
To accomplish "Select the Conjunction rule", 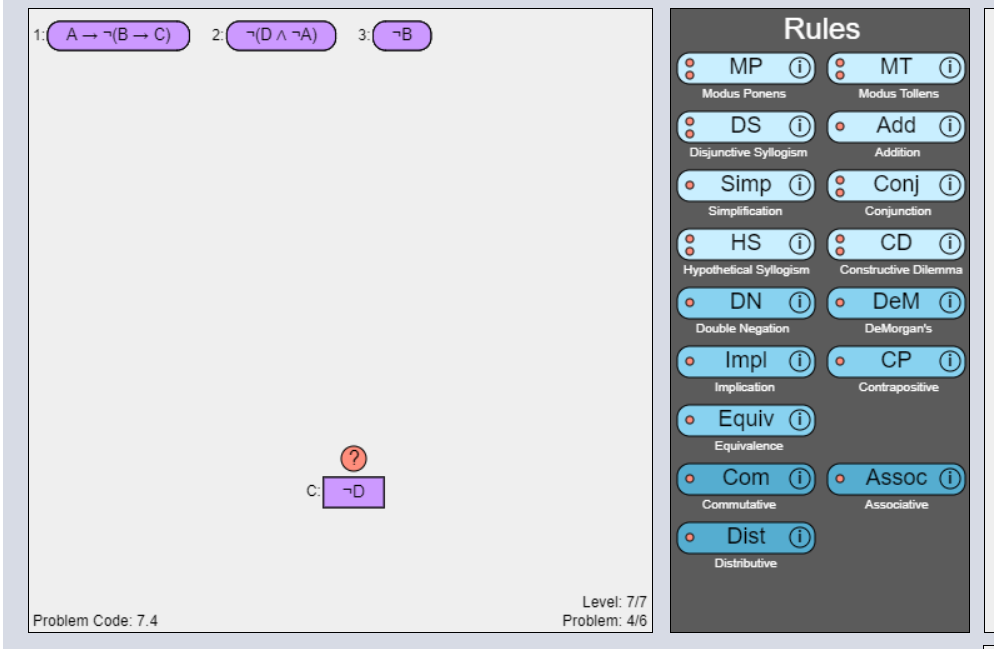I will pos(898,185).
